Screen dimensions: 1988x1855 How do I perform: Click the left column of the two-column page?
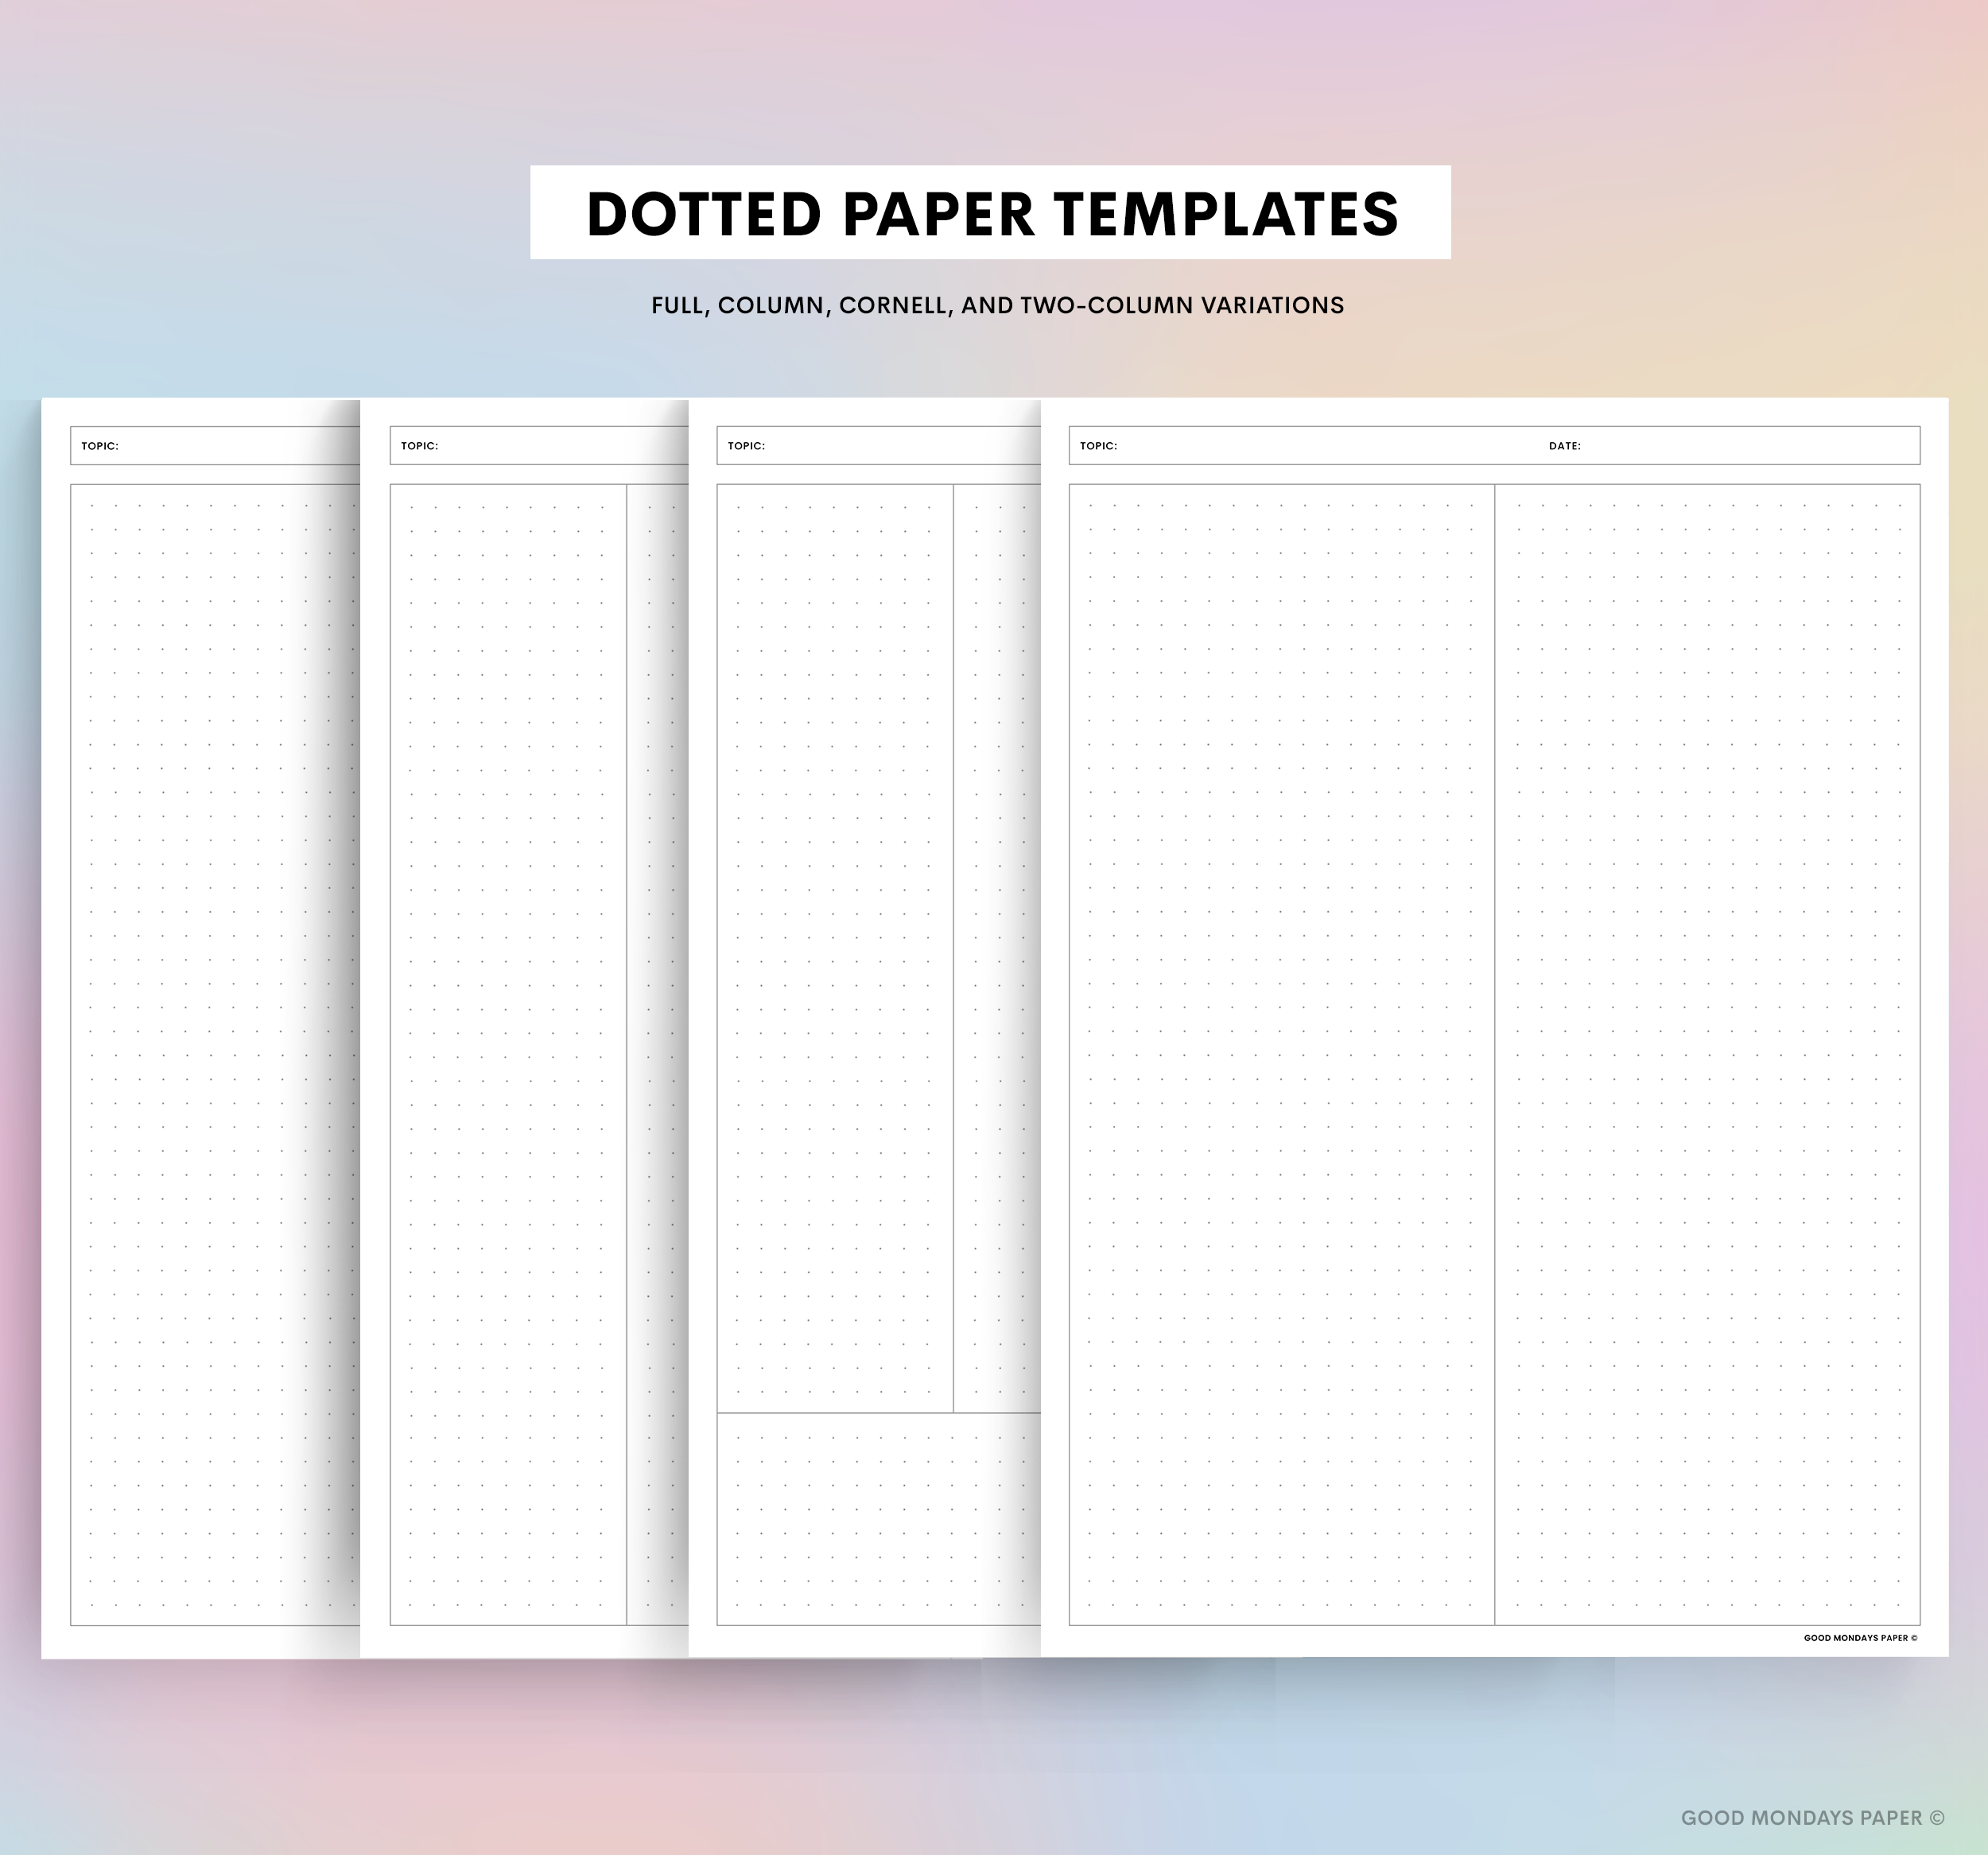tap(1282, 1055)
